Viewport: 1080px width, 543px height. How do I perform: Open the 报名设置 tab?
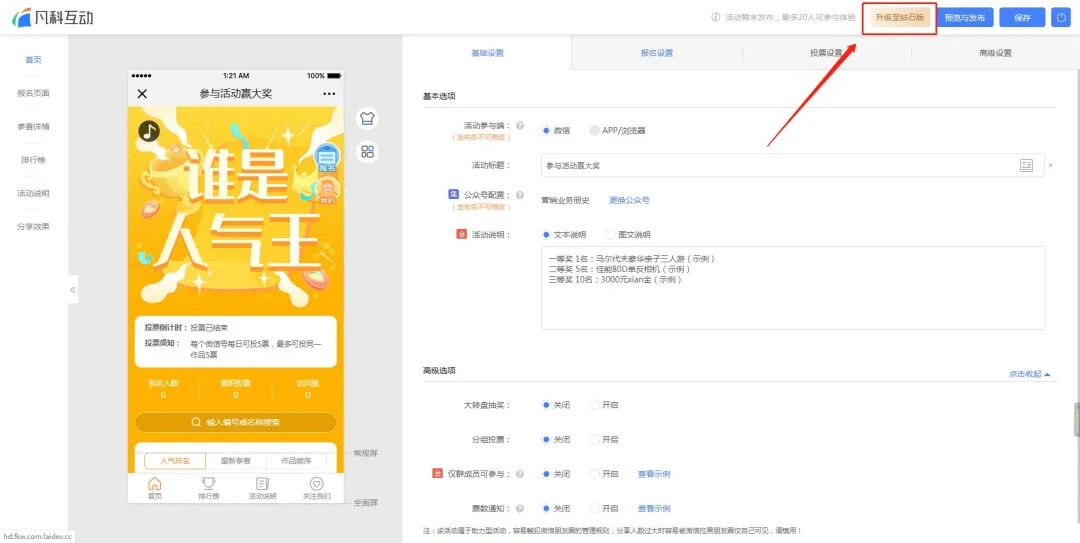click(656, 52)
